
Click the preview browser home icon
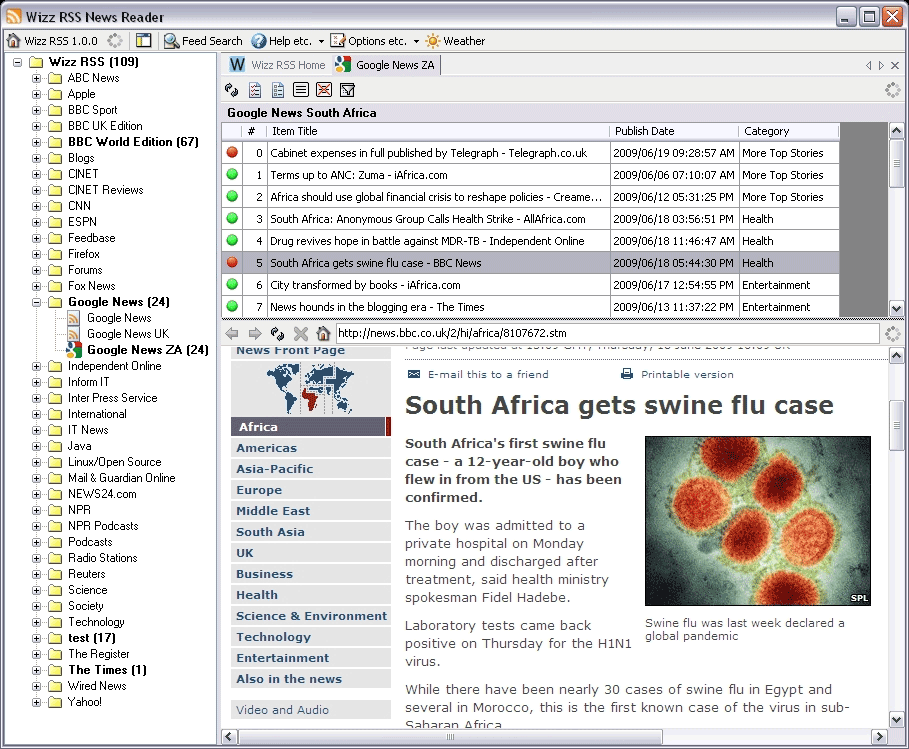[x=323, y=333]
